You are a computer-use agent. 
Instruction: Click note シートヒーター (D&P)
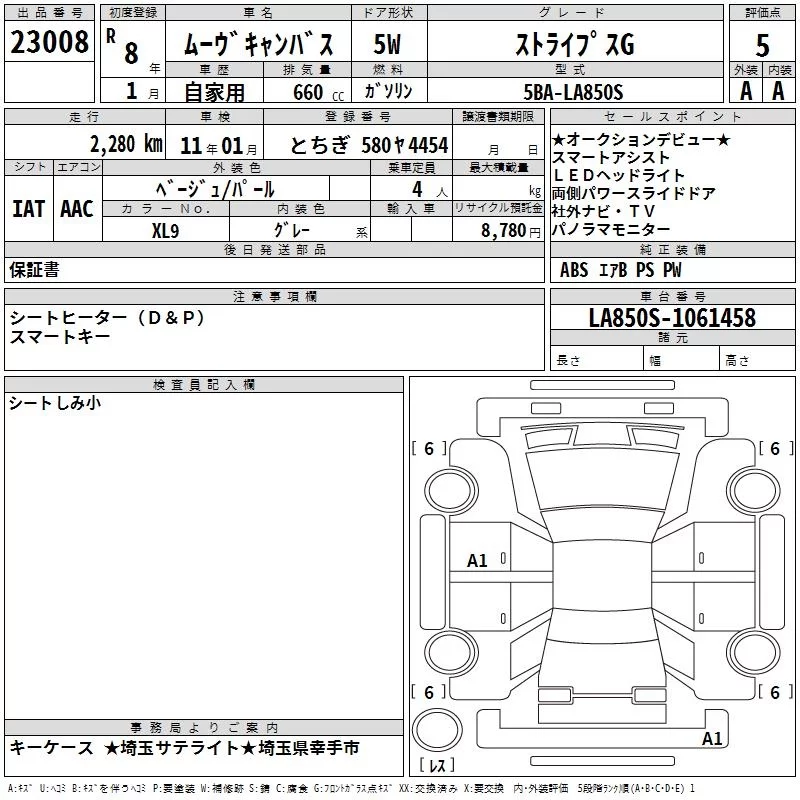coord(107,318)
